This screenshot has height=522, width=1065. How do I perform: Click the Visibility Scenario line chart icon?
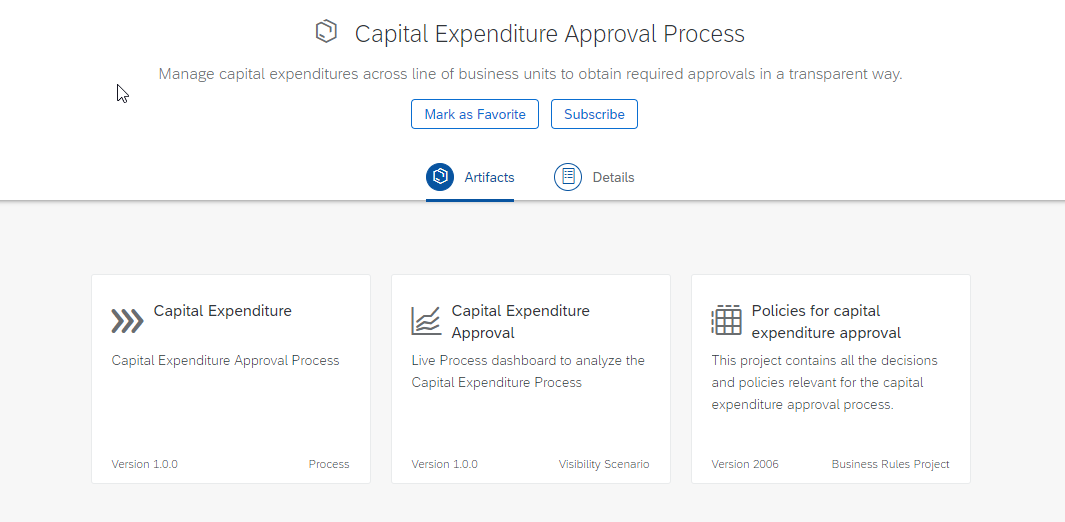pyautogui.click(x=426, y=321)
